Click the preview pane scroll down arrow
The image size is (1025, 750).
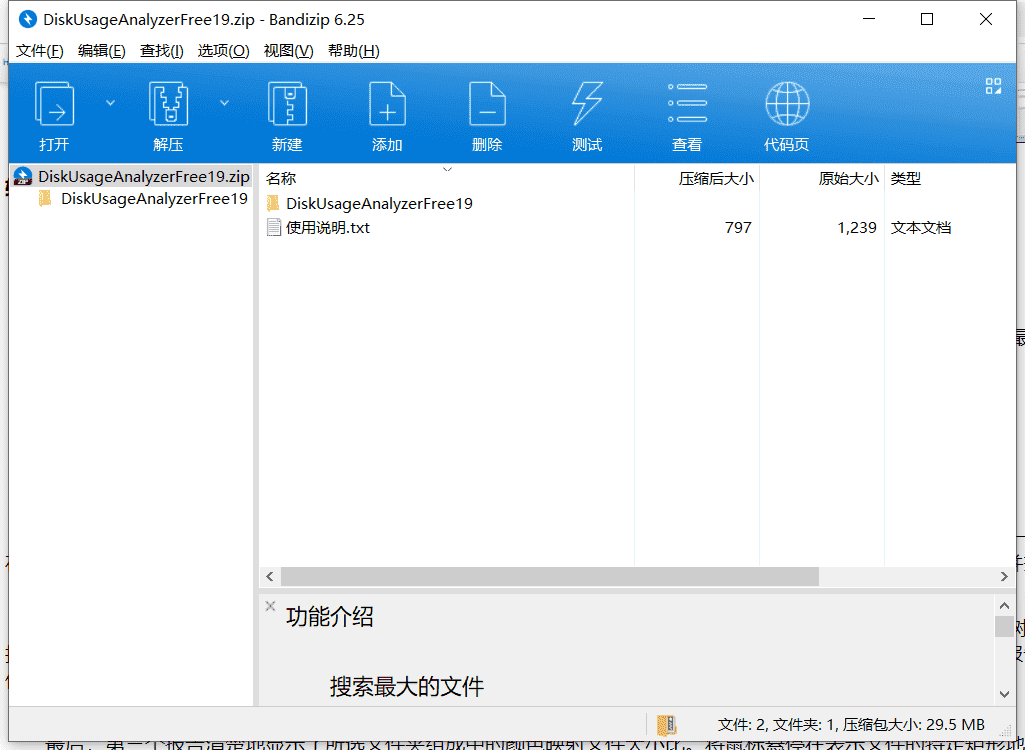pos(1004,694)
